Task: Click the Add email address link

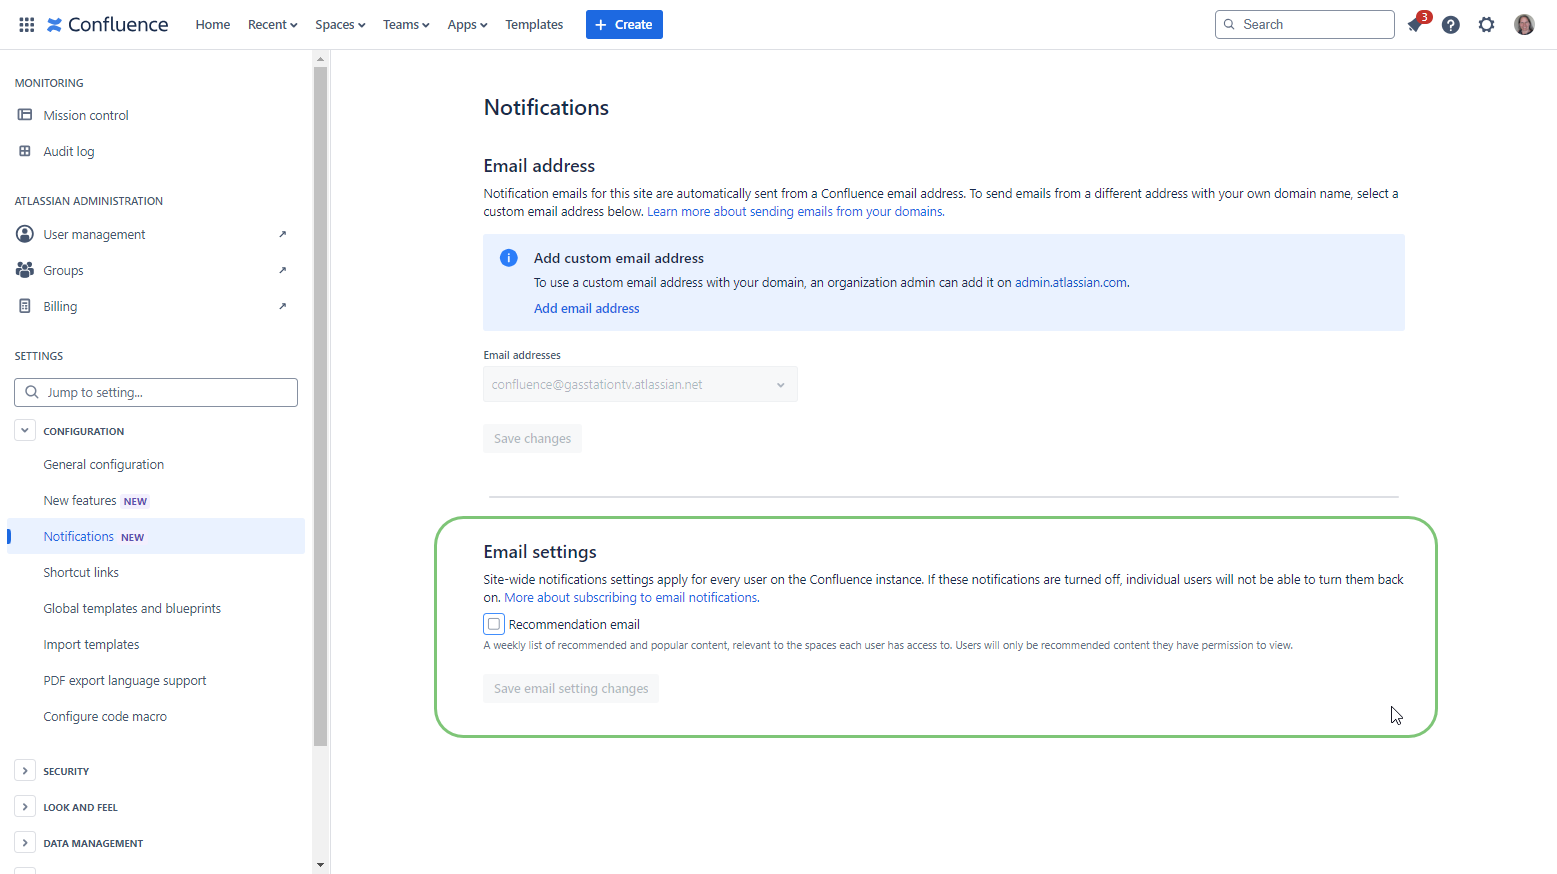Action: click(x=586, y=308)
